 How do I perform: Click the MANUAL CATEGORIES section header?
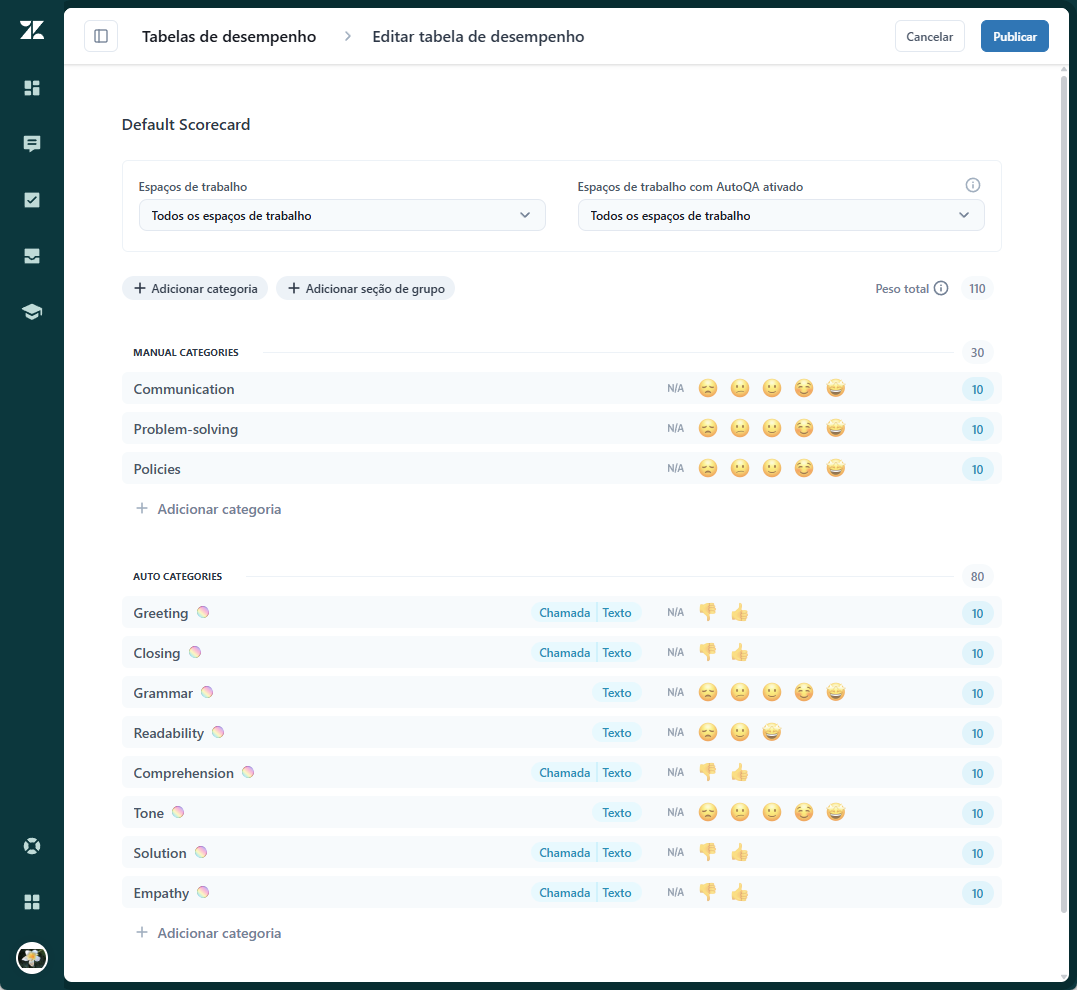tap(186, 352)
